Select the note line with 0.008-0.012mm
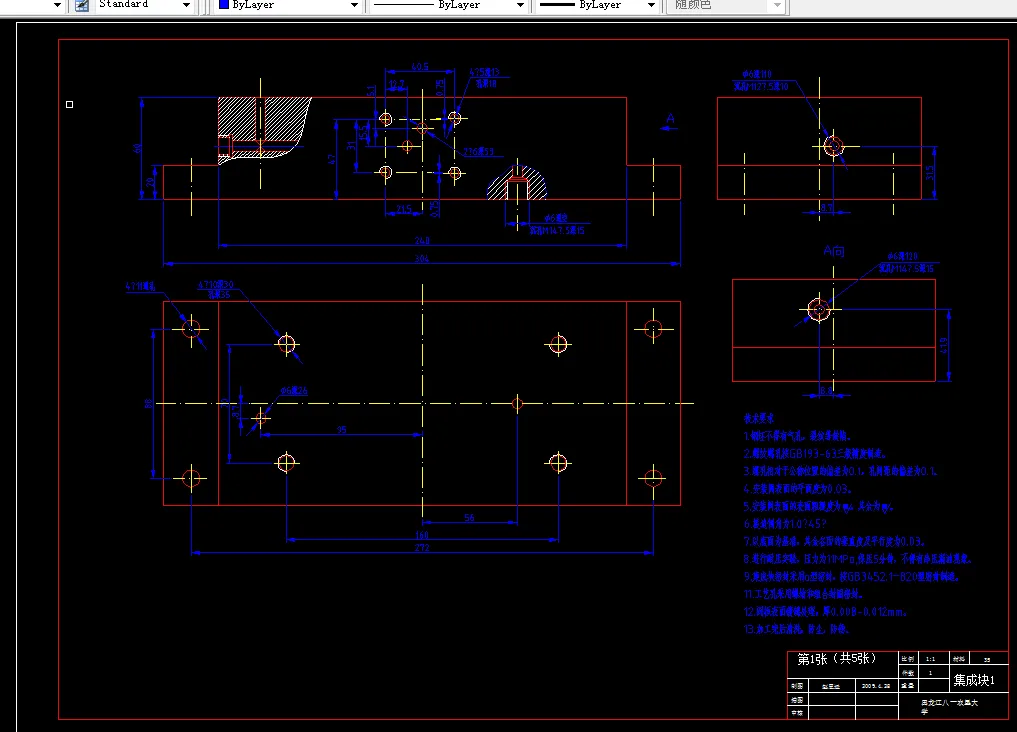Viewport: 1017px width, 732px height. [825, 611]
